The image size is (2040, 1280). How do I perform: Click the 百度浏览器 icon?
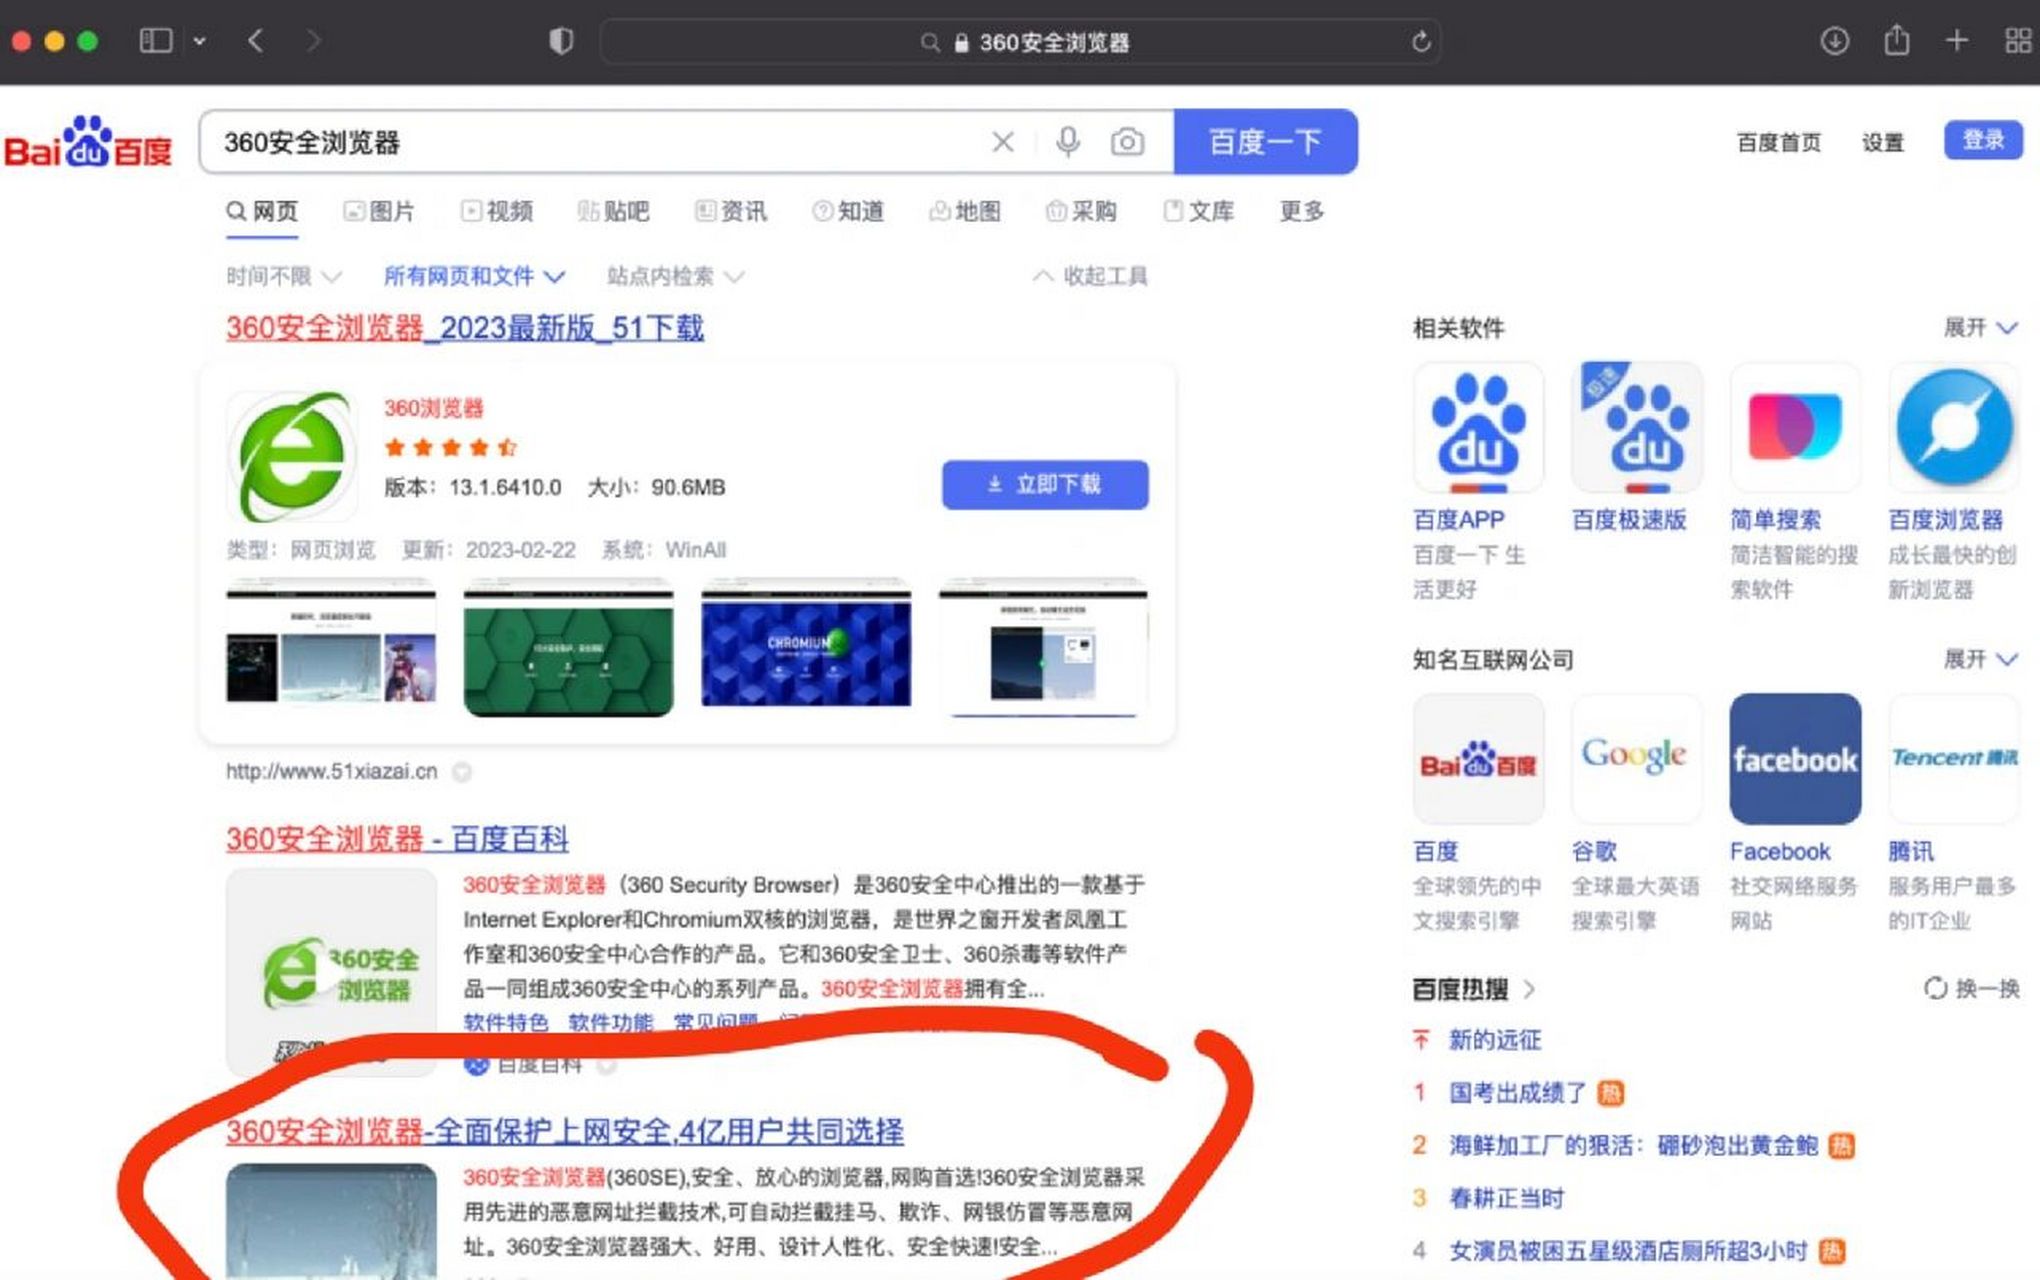click(x=1954, y=427)
